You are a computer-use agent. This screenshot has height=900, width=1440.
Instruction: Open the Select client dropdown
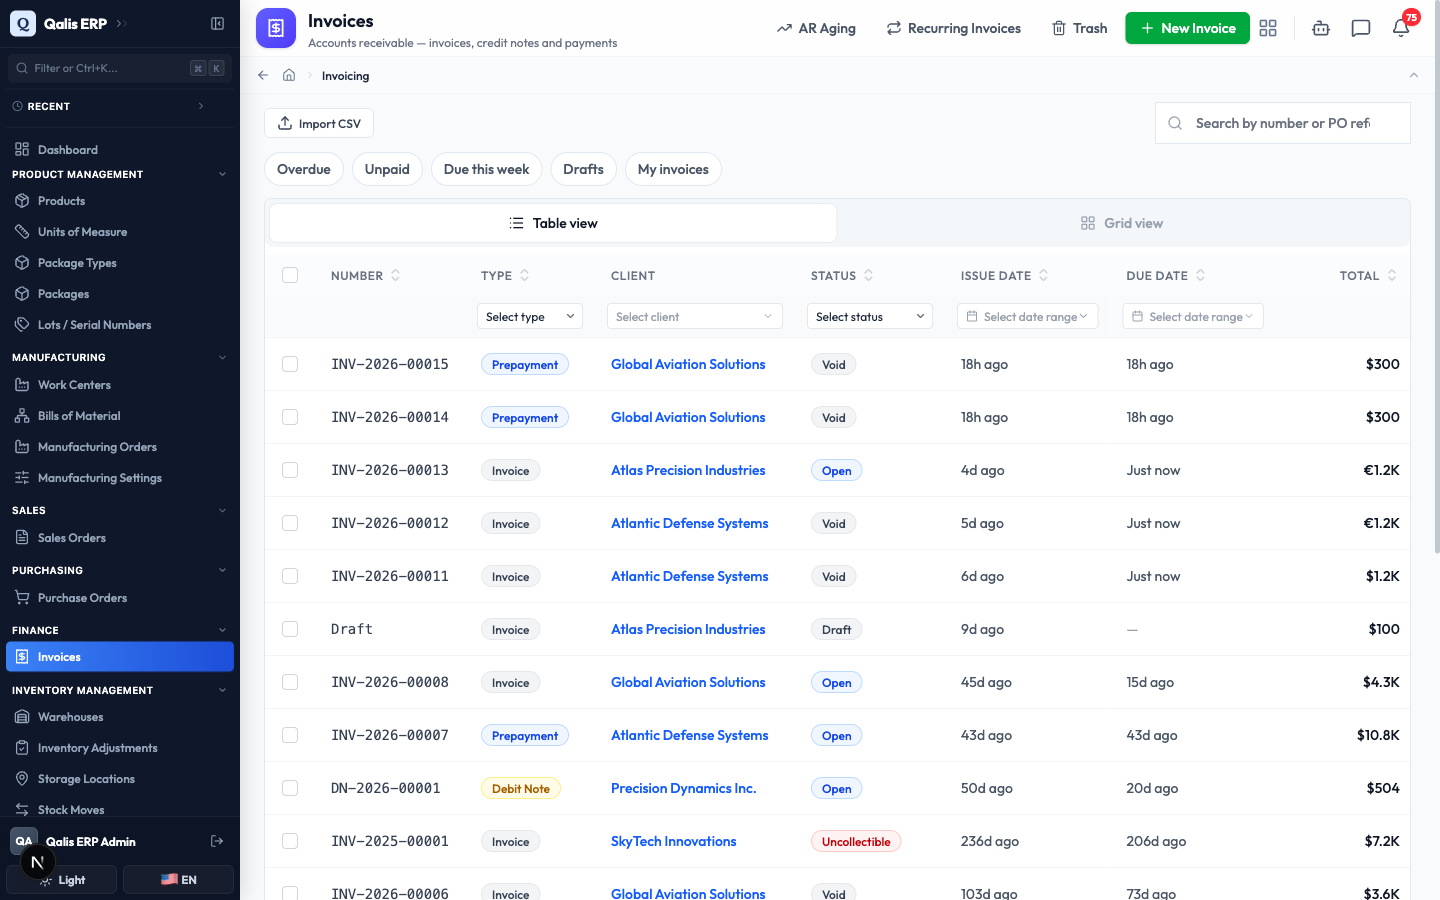click(x=695, y=316)
